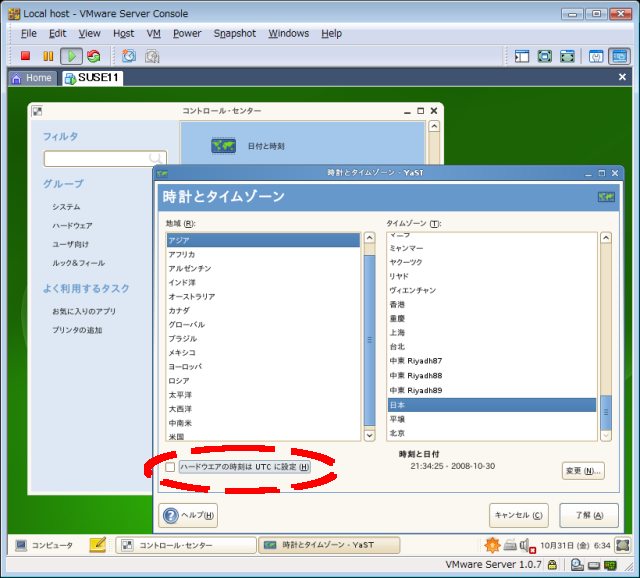Click the ヘルプ (H) help button
640x578 pixels.
pos(188,516)
